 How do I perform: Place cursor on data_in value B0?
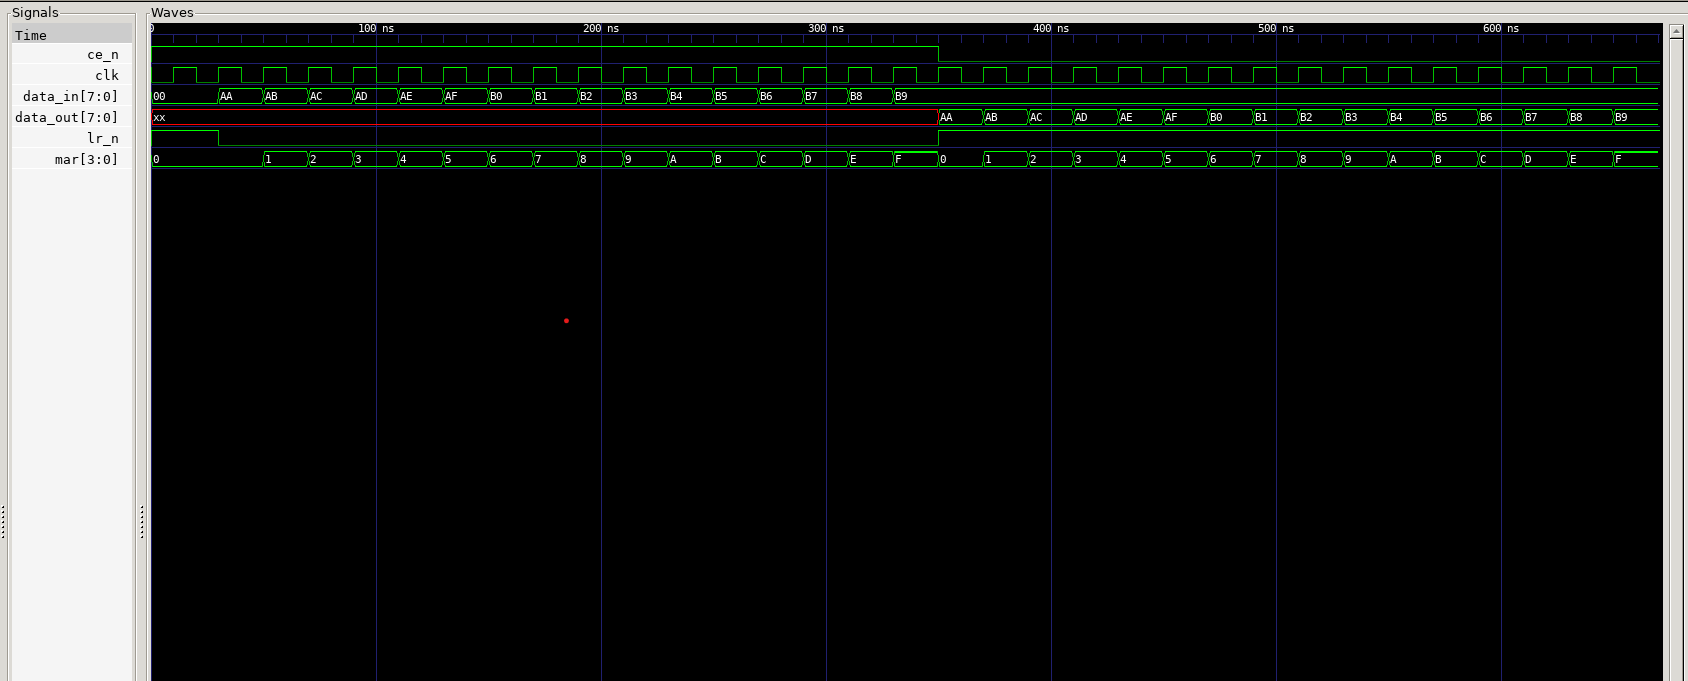(x=509, y=97)
